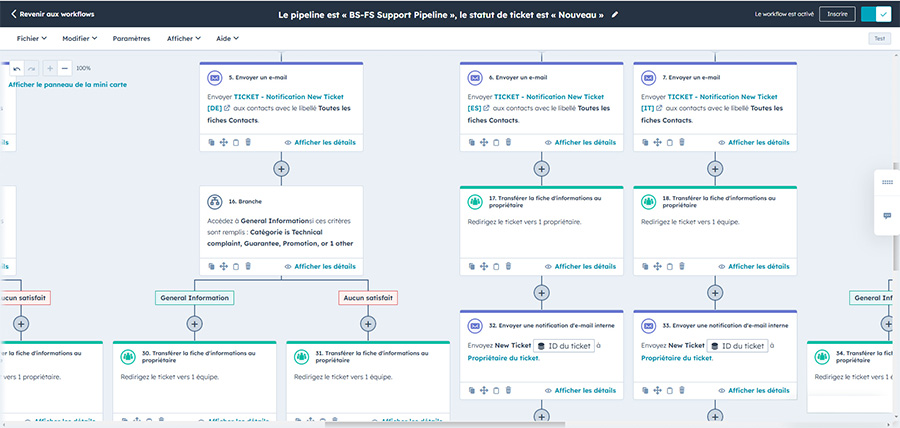Delete action 33 with trash icon
Image resolution: width=900 pixels, height=428 pixels.
click(x=682, y=390)
